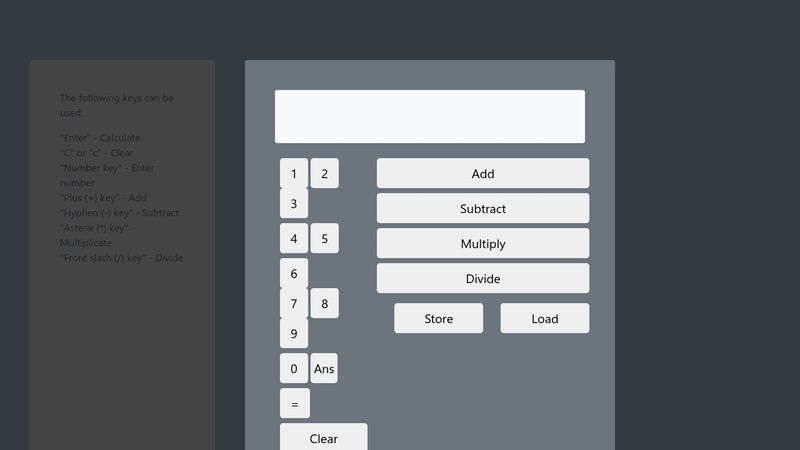The height and width of the screenshot is (450, 800).
Task: Select the number 5 key
Action: (324, 239)
